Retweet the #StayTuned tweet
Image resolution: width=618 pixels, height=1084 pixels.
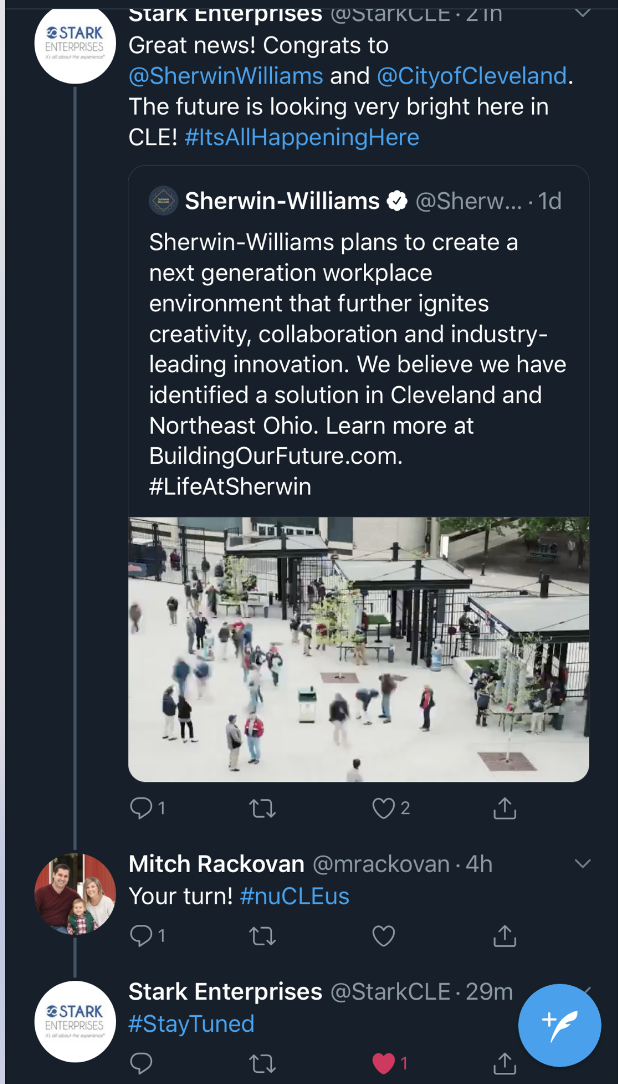pos(262,1063)
